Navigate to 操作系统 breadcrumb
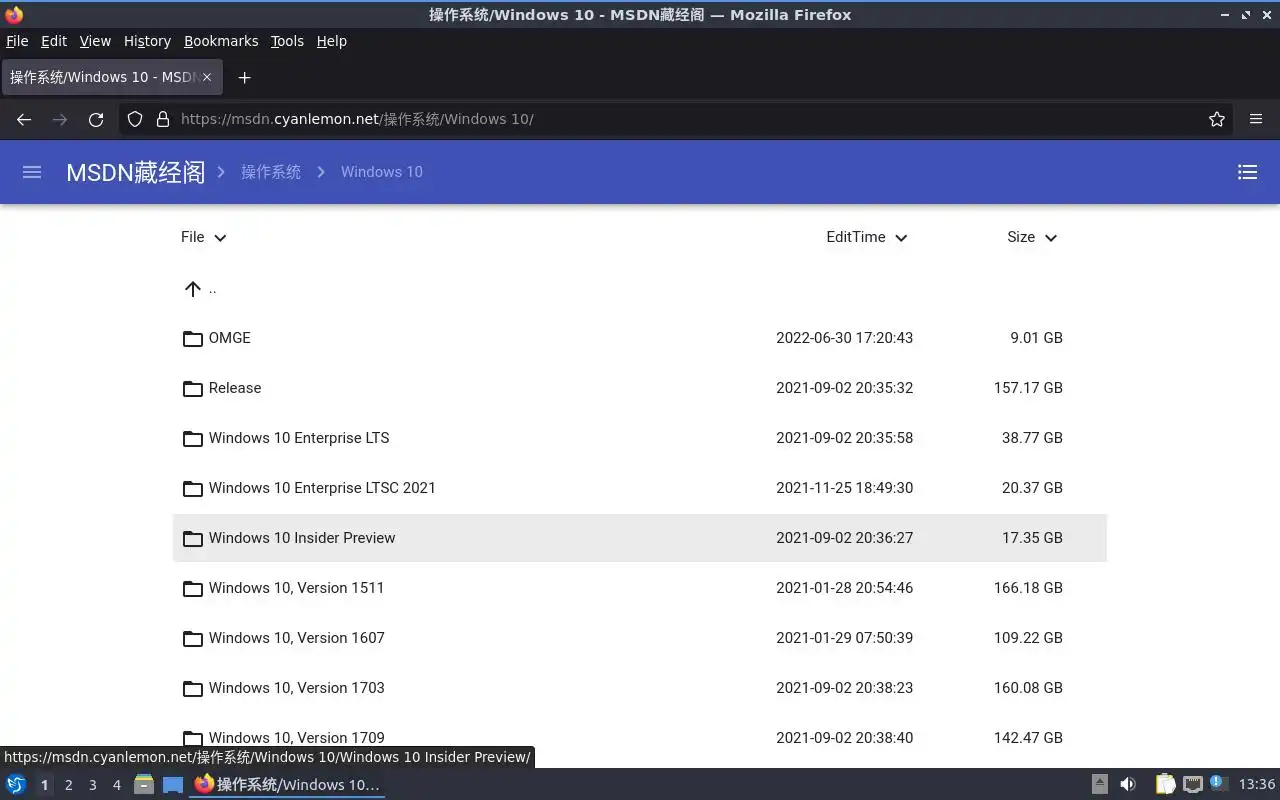1280x800 pixels. pyautogui.click(x=271, y=172)
